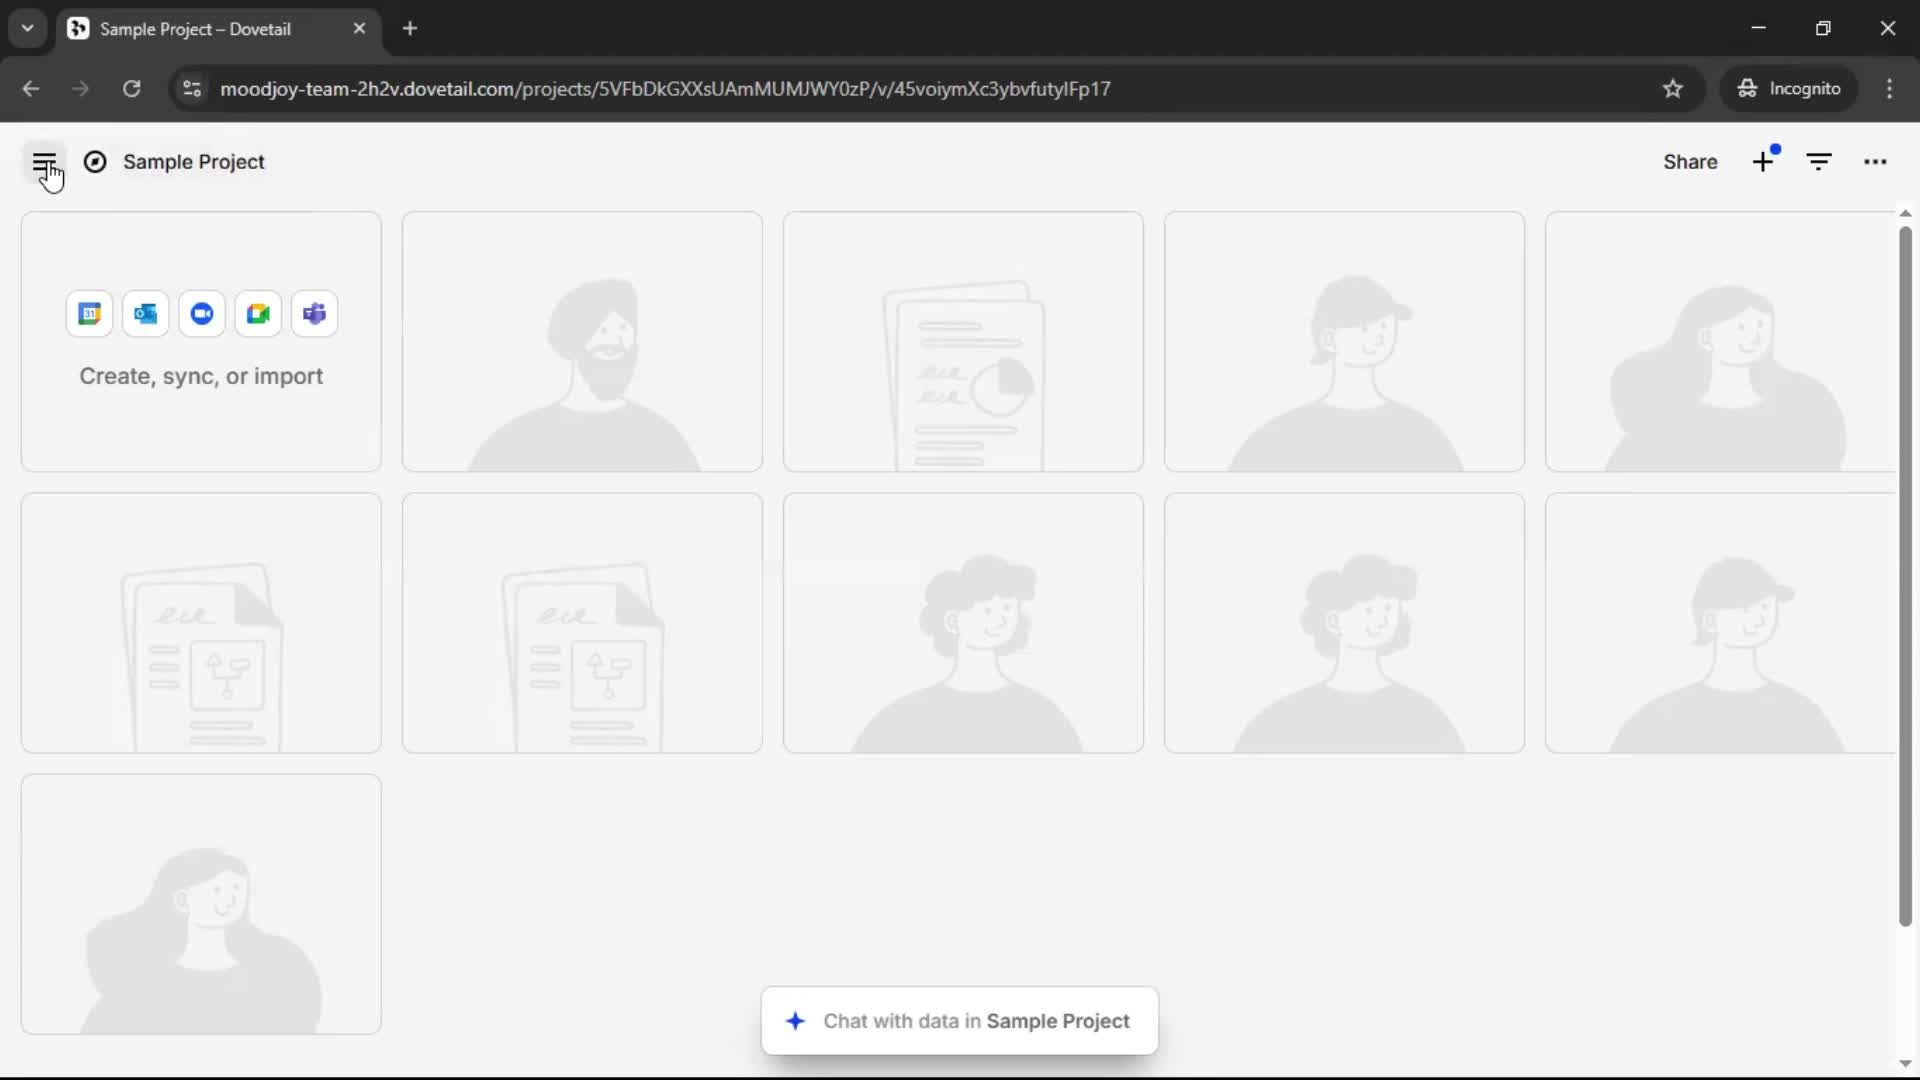
Task: Open the plus add-new icon
Action: (1763, 162)
